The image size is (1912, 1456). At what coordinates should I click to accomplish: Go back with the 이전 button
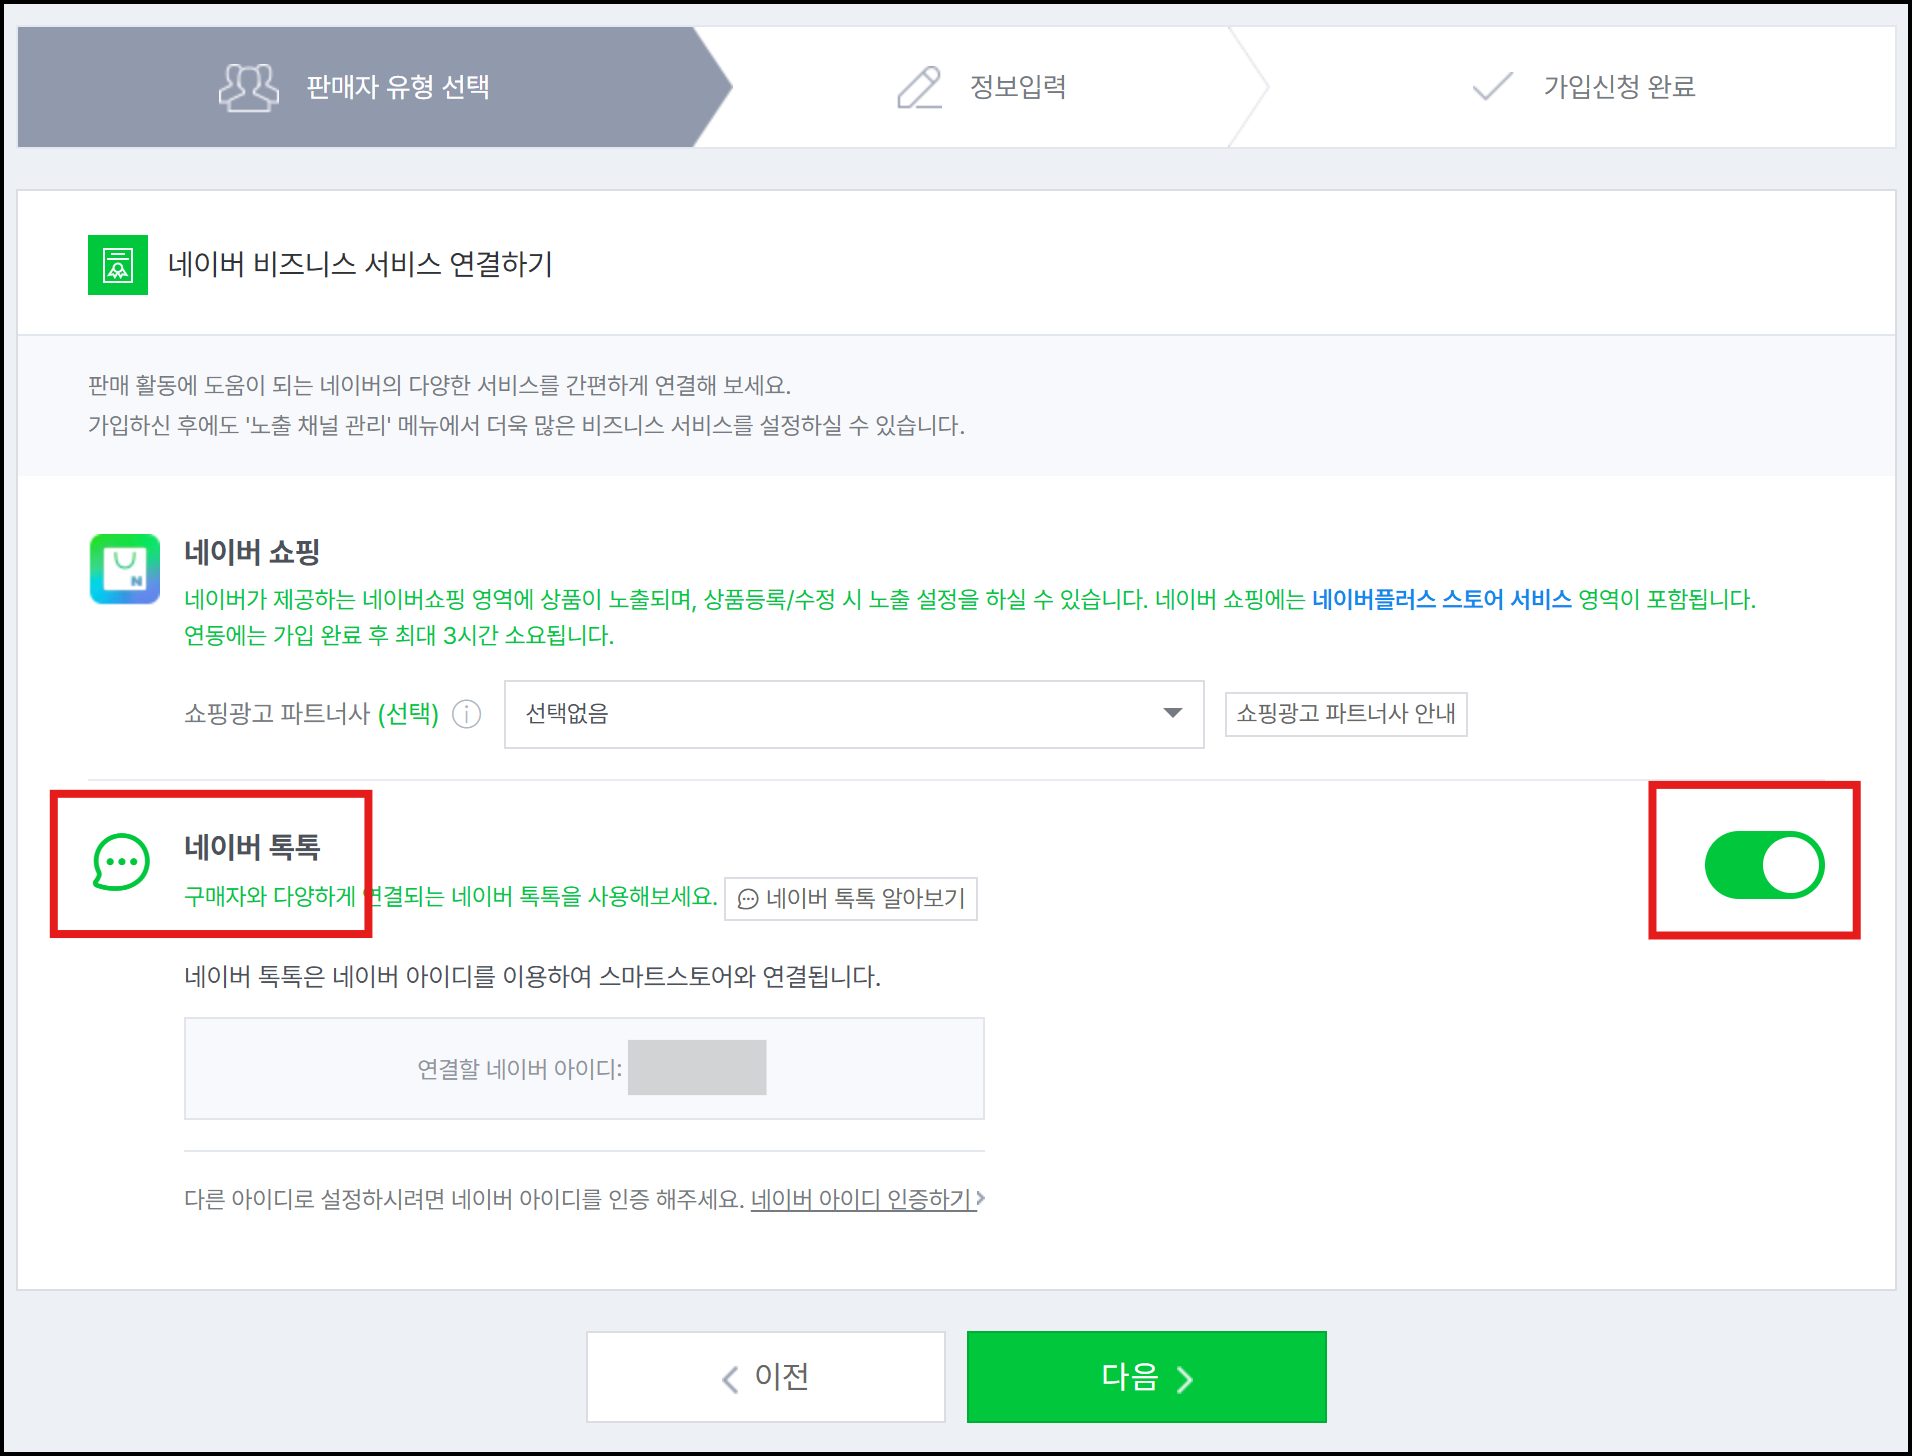pos(766,1377)
